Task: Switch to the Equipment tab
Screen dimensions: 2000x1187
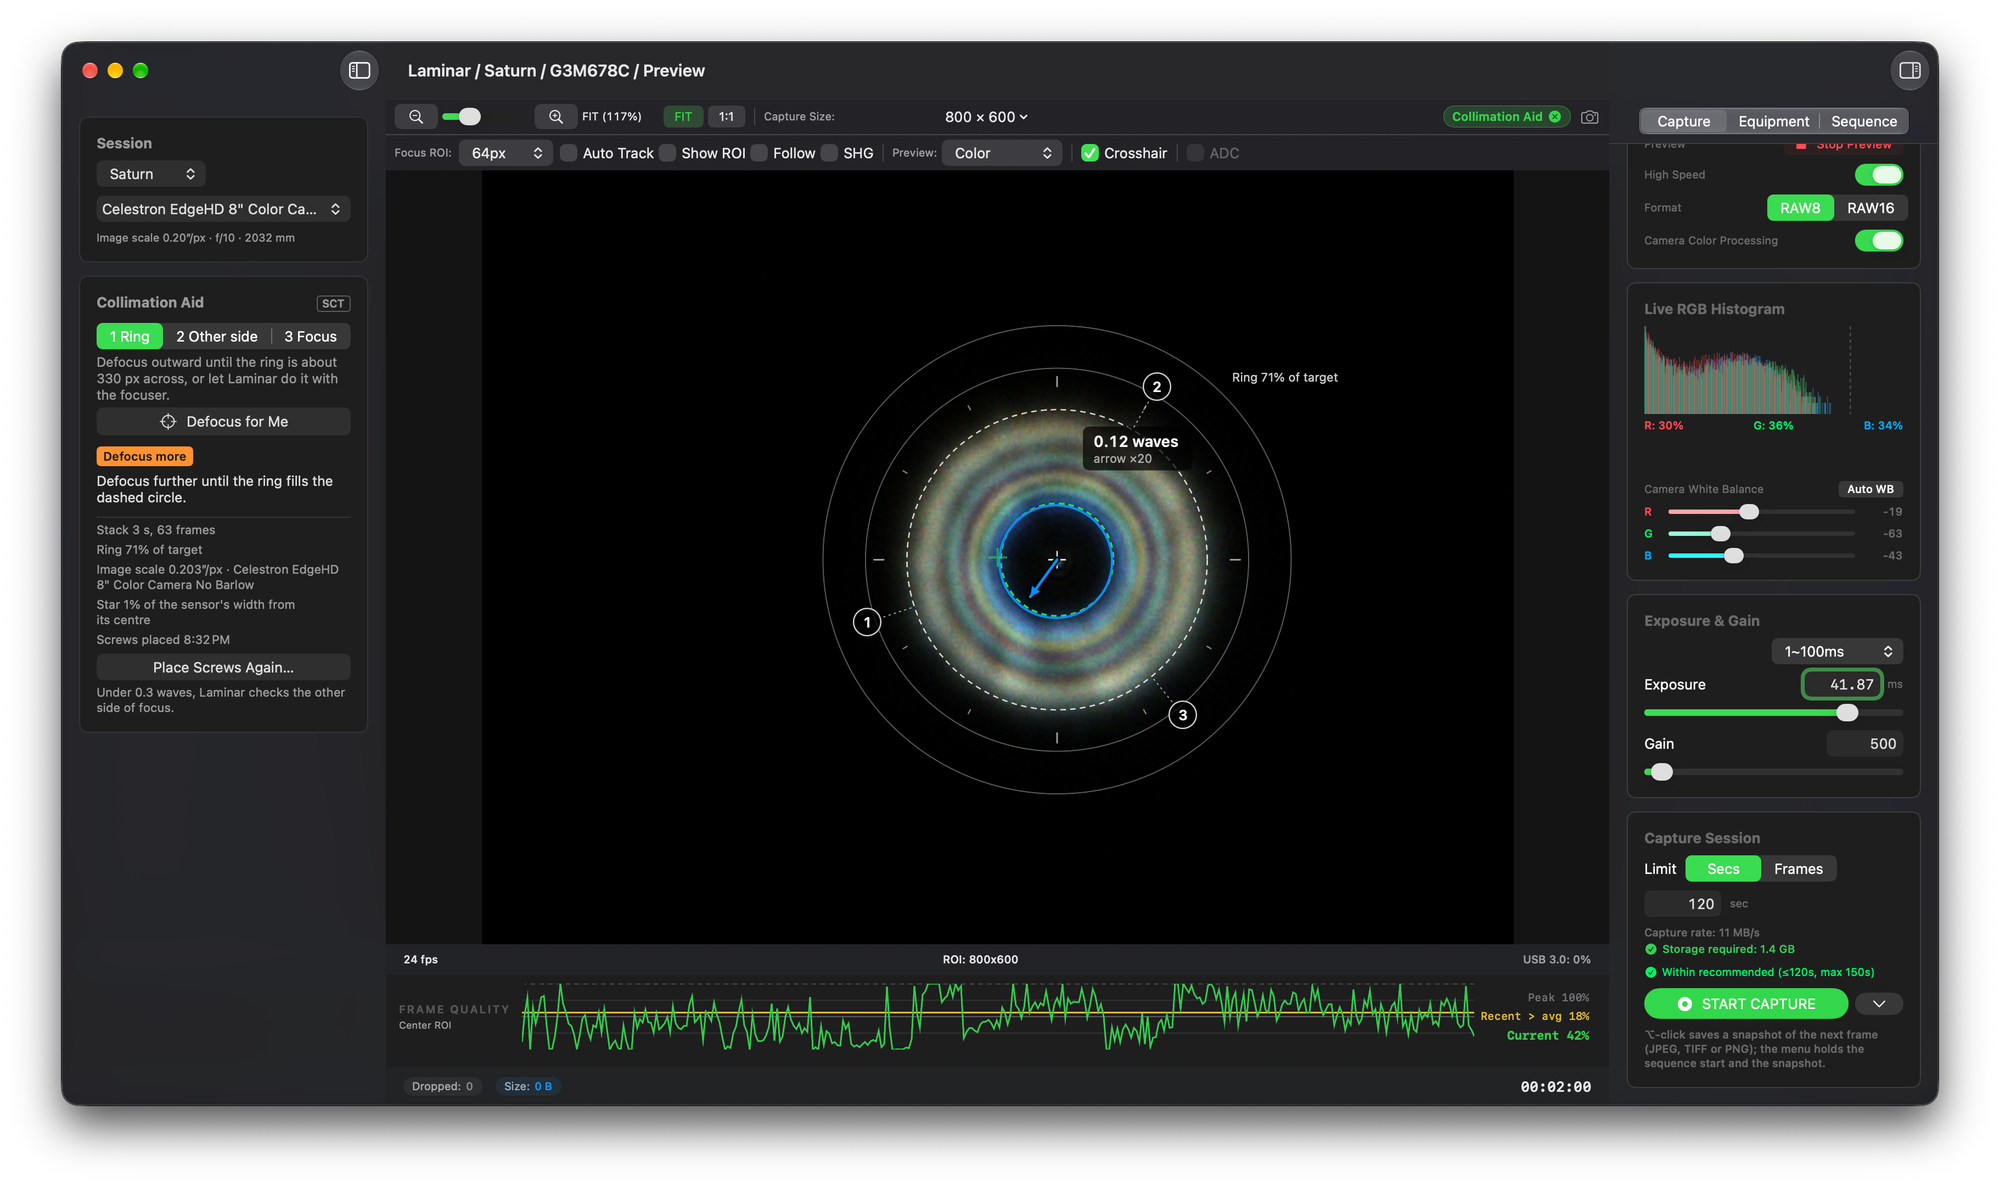Action: click(1773, 121)
